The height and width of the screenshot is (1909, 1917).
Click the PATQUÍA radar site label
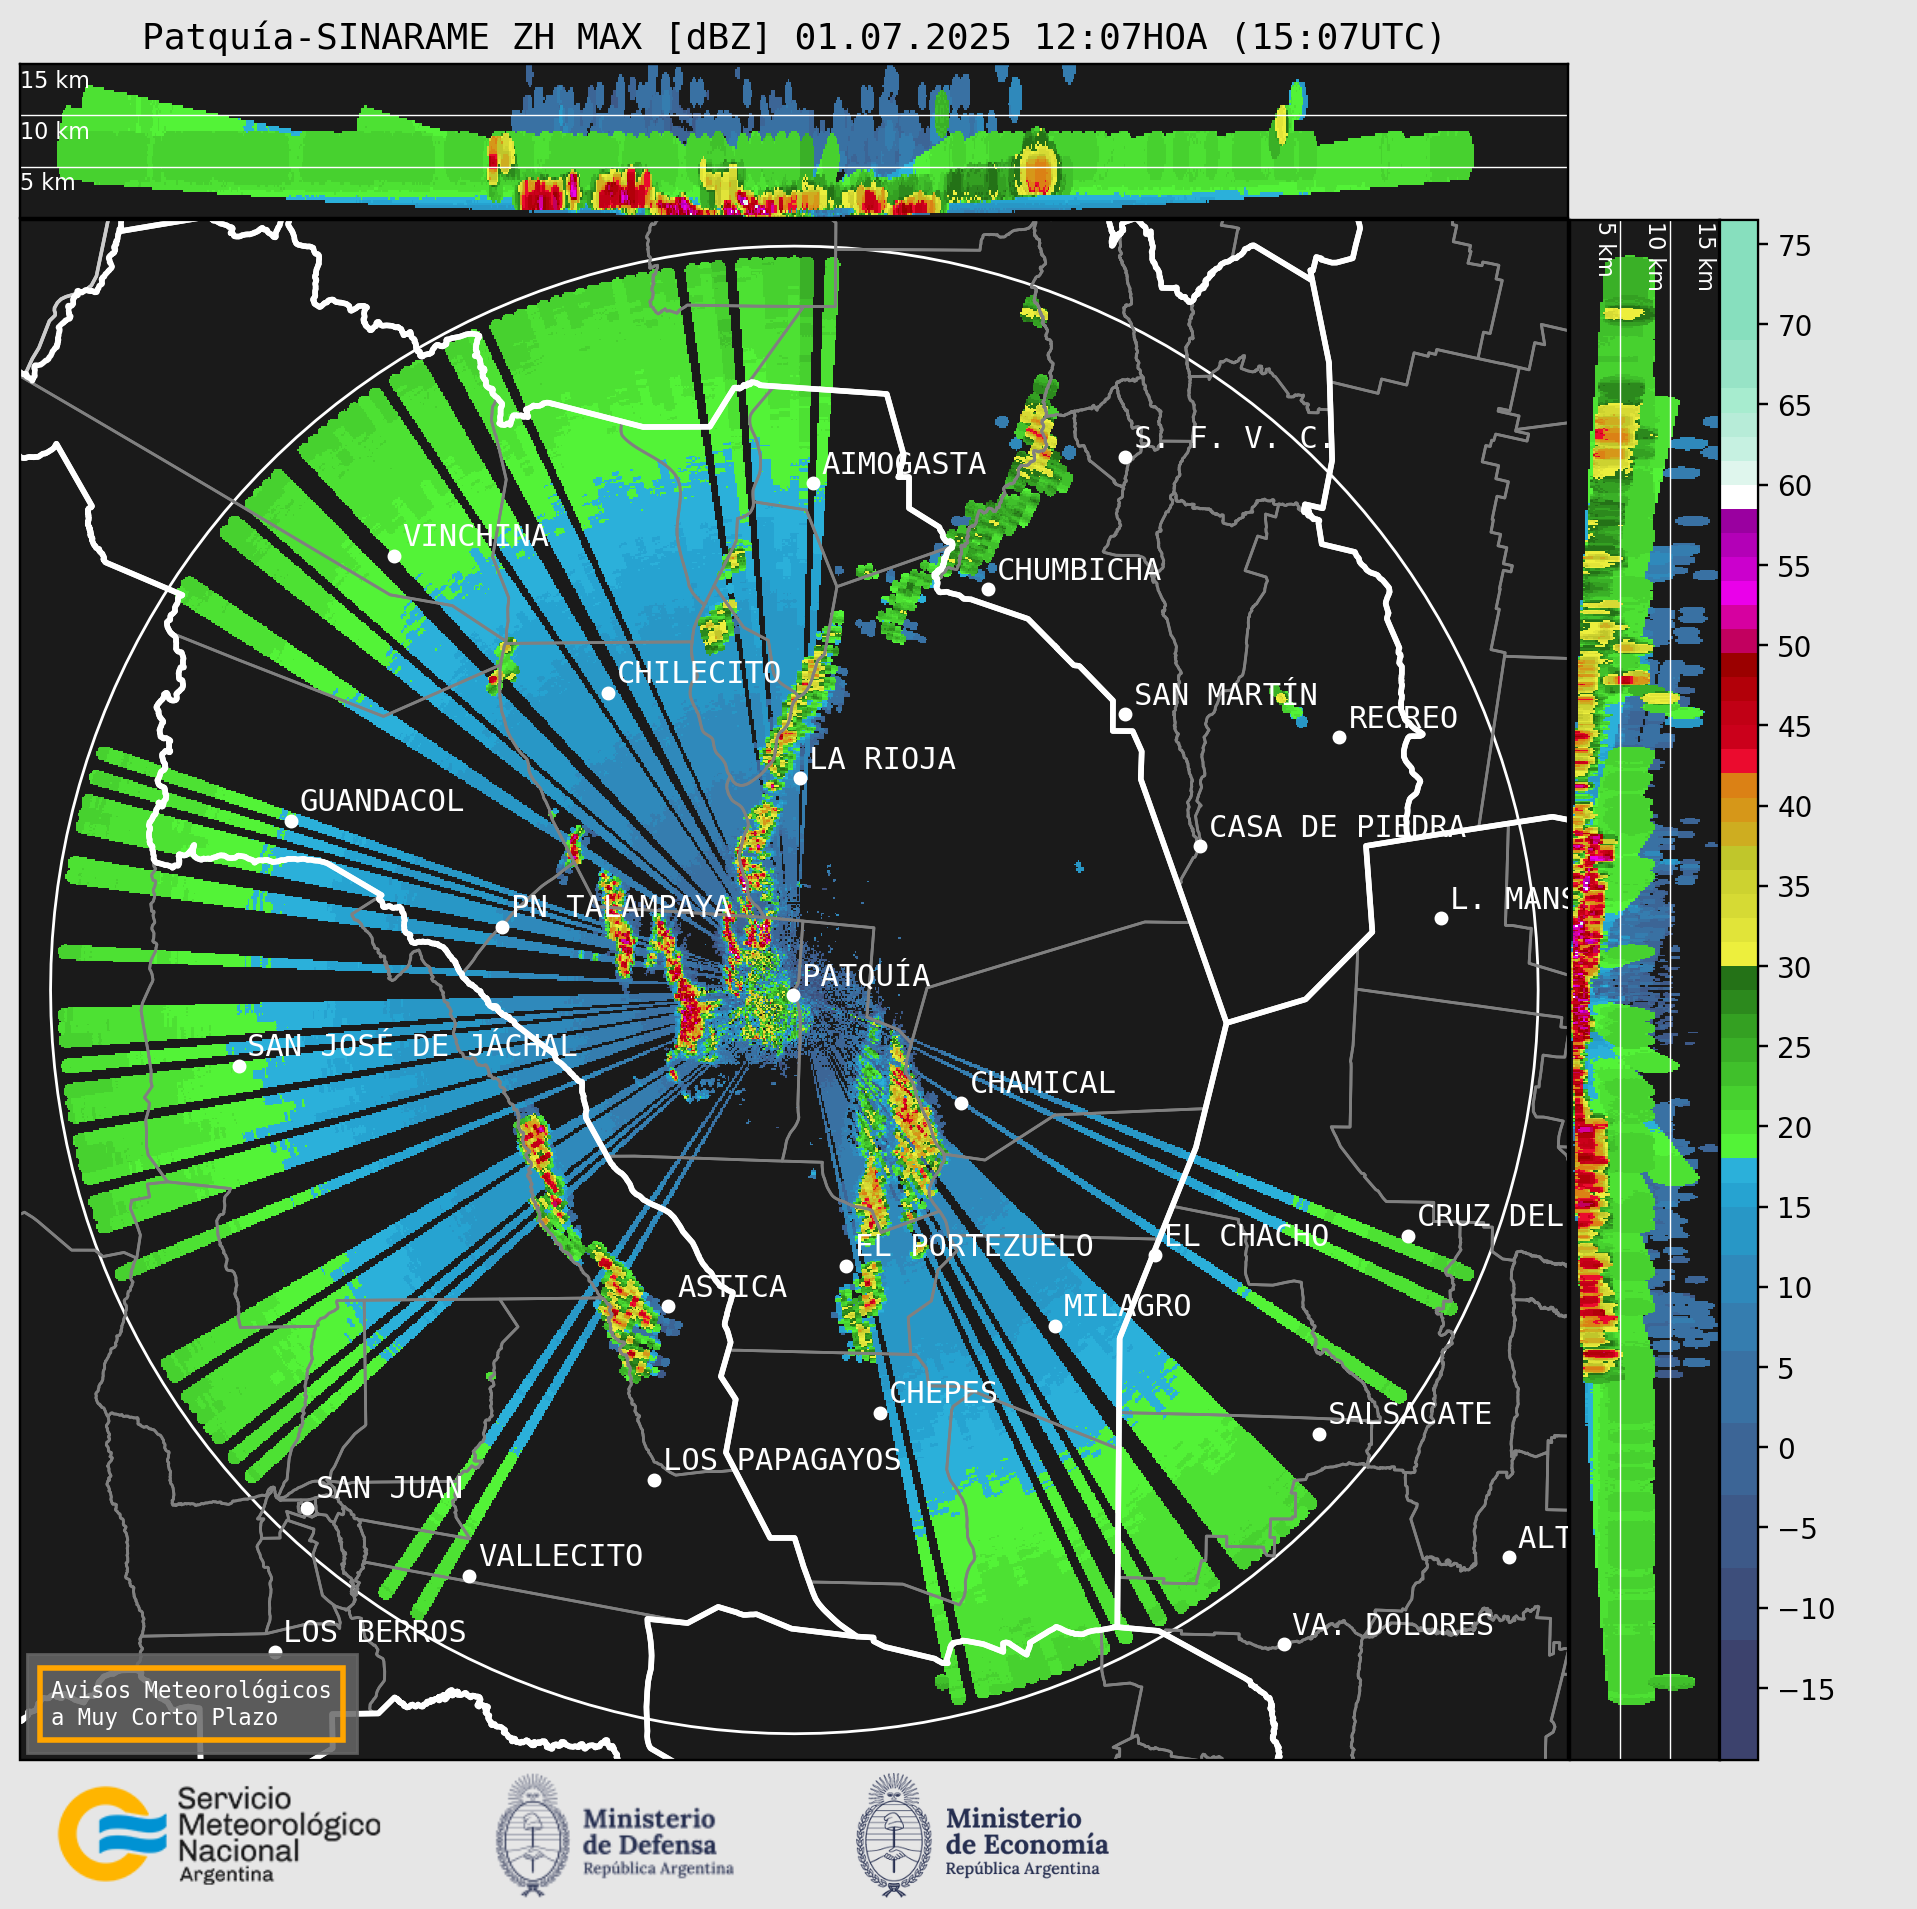(866, 975)
